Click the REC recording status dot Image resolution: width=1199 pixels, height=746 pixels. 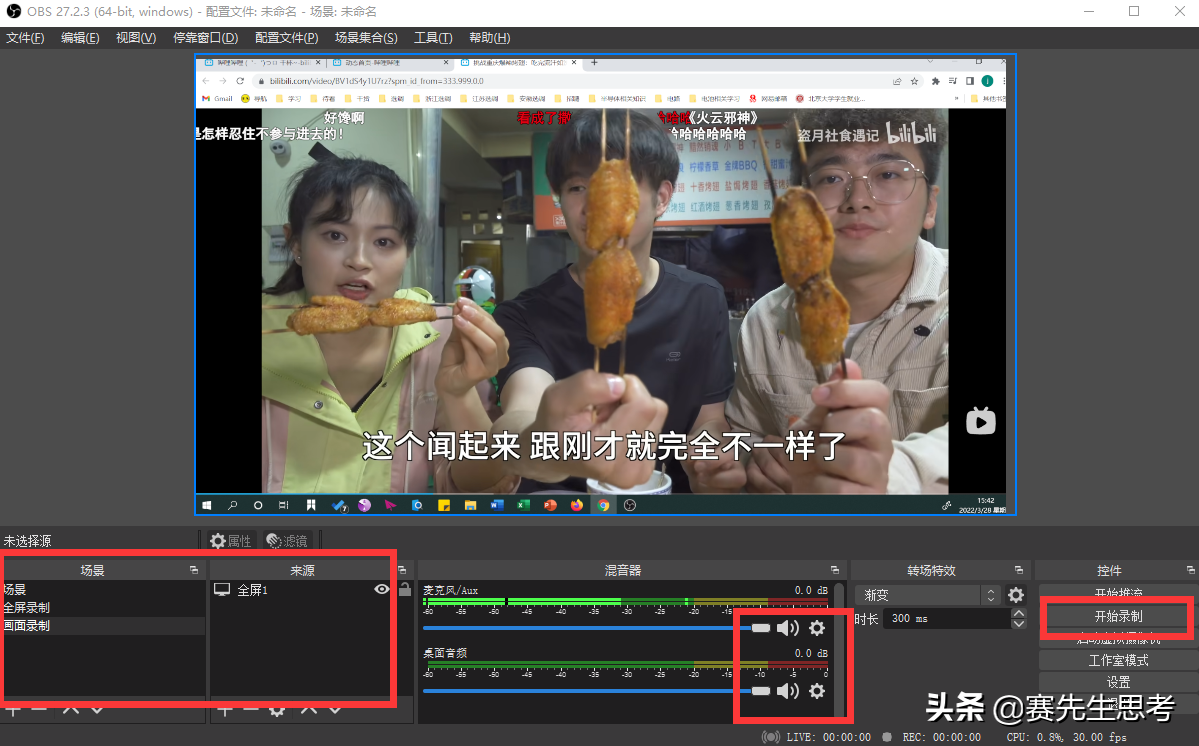click(x=887, y=737)
